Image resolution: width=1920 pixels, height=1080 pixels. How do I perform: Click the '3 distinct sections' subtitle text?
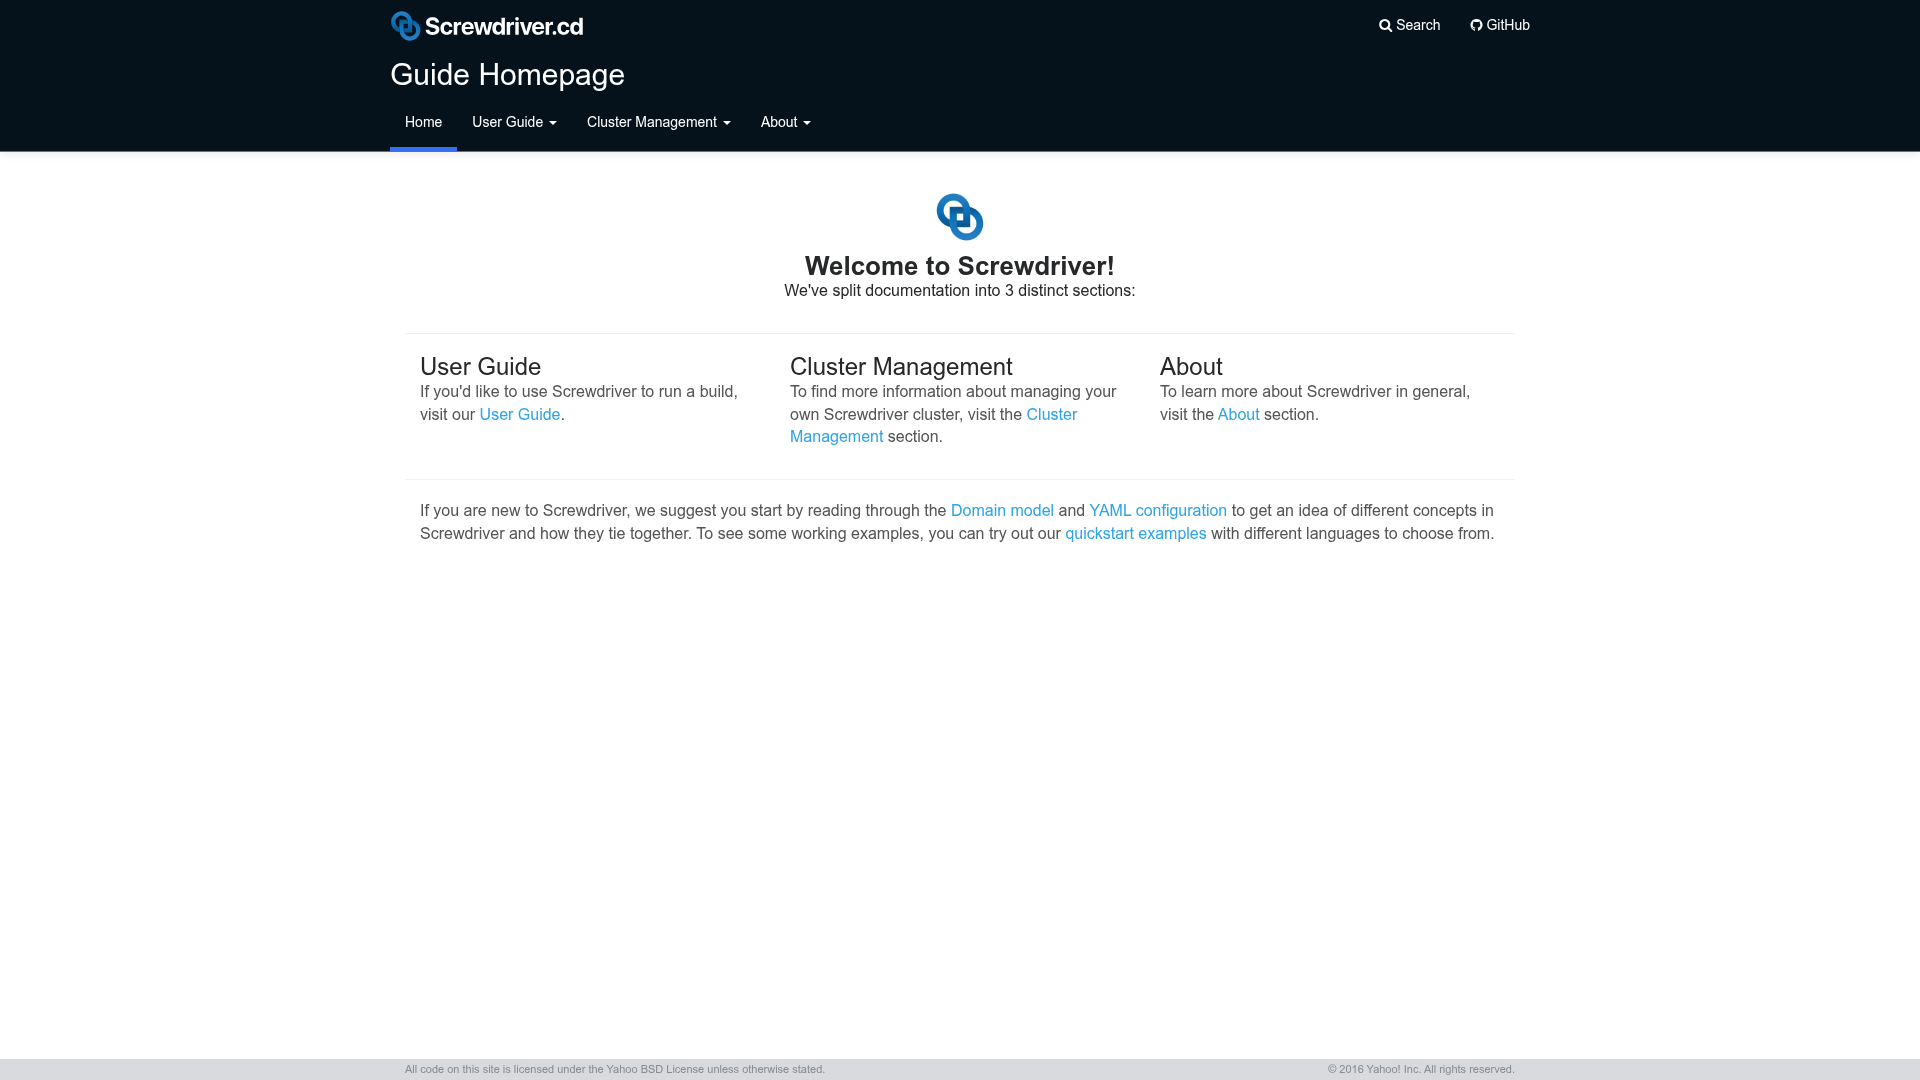tap(960, 291)
